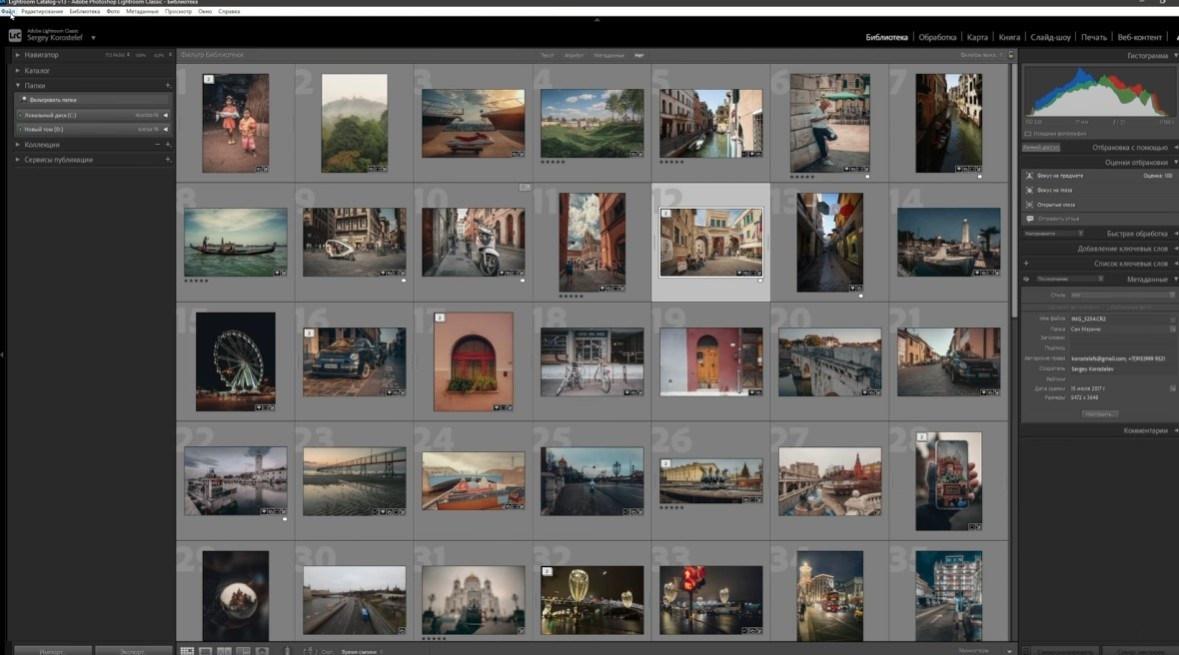Expand the Каталог panel
The image size is (1179, 655).
click(17, 71)
